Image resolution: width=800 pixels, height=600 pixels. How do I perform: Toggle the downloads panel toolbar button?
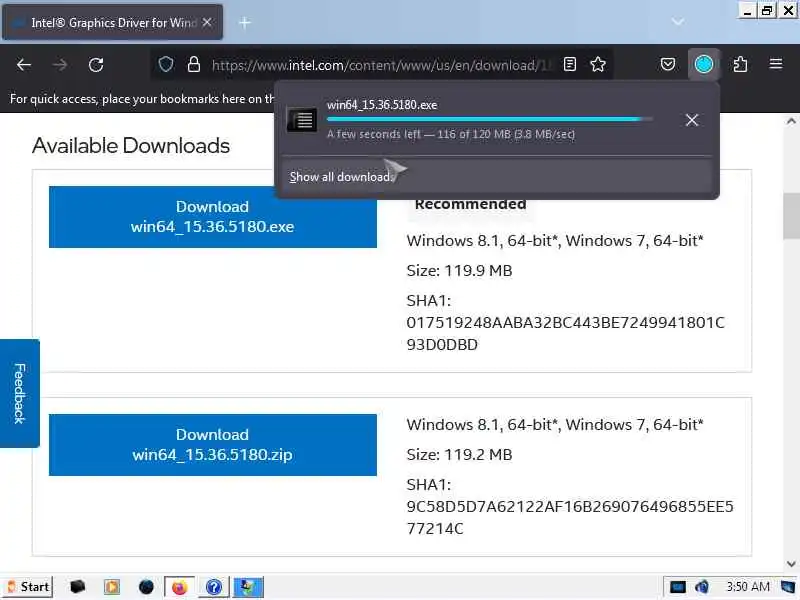point(704,64)
